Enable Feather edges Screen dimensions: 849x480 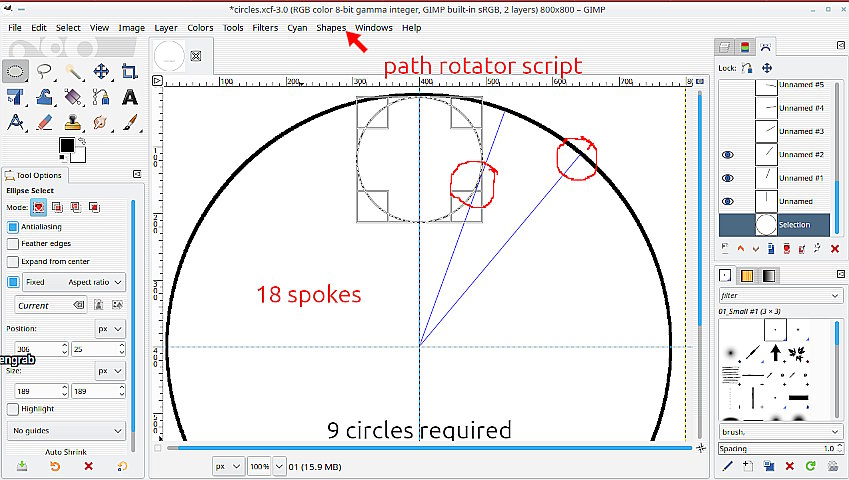coord(13,244)
